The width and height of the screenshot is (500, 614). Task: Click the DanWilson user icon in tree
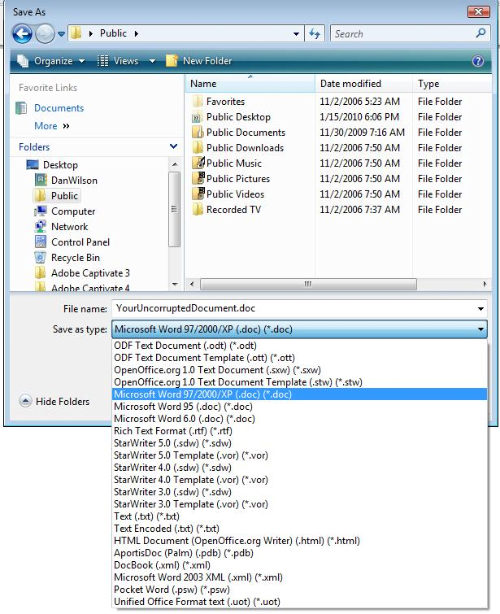pos(41,180)
